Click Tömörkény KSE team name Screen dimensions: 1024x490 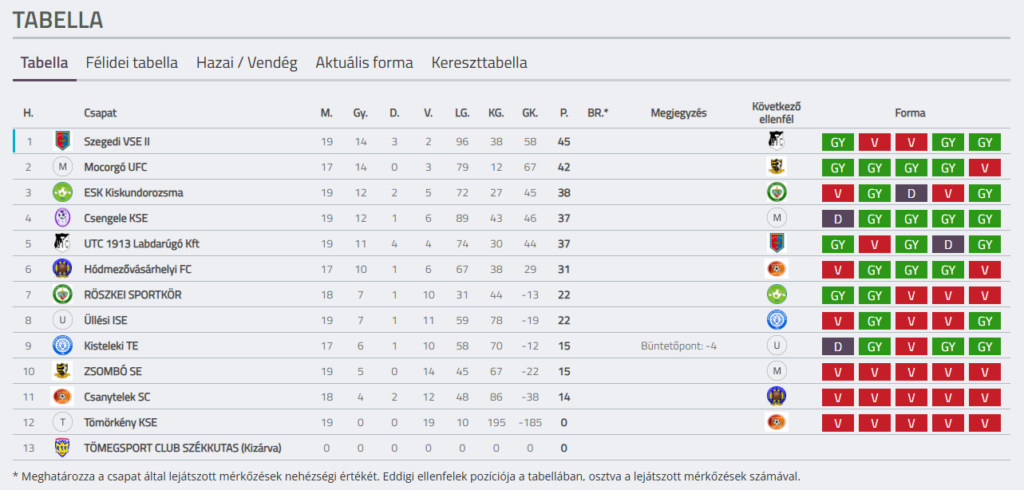120,423
